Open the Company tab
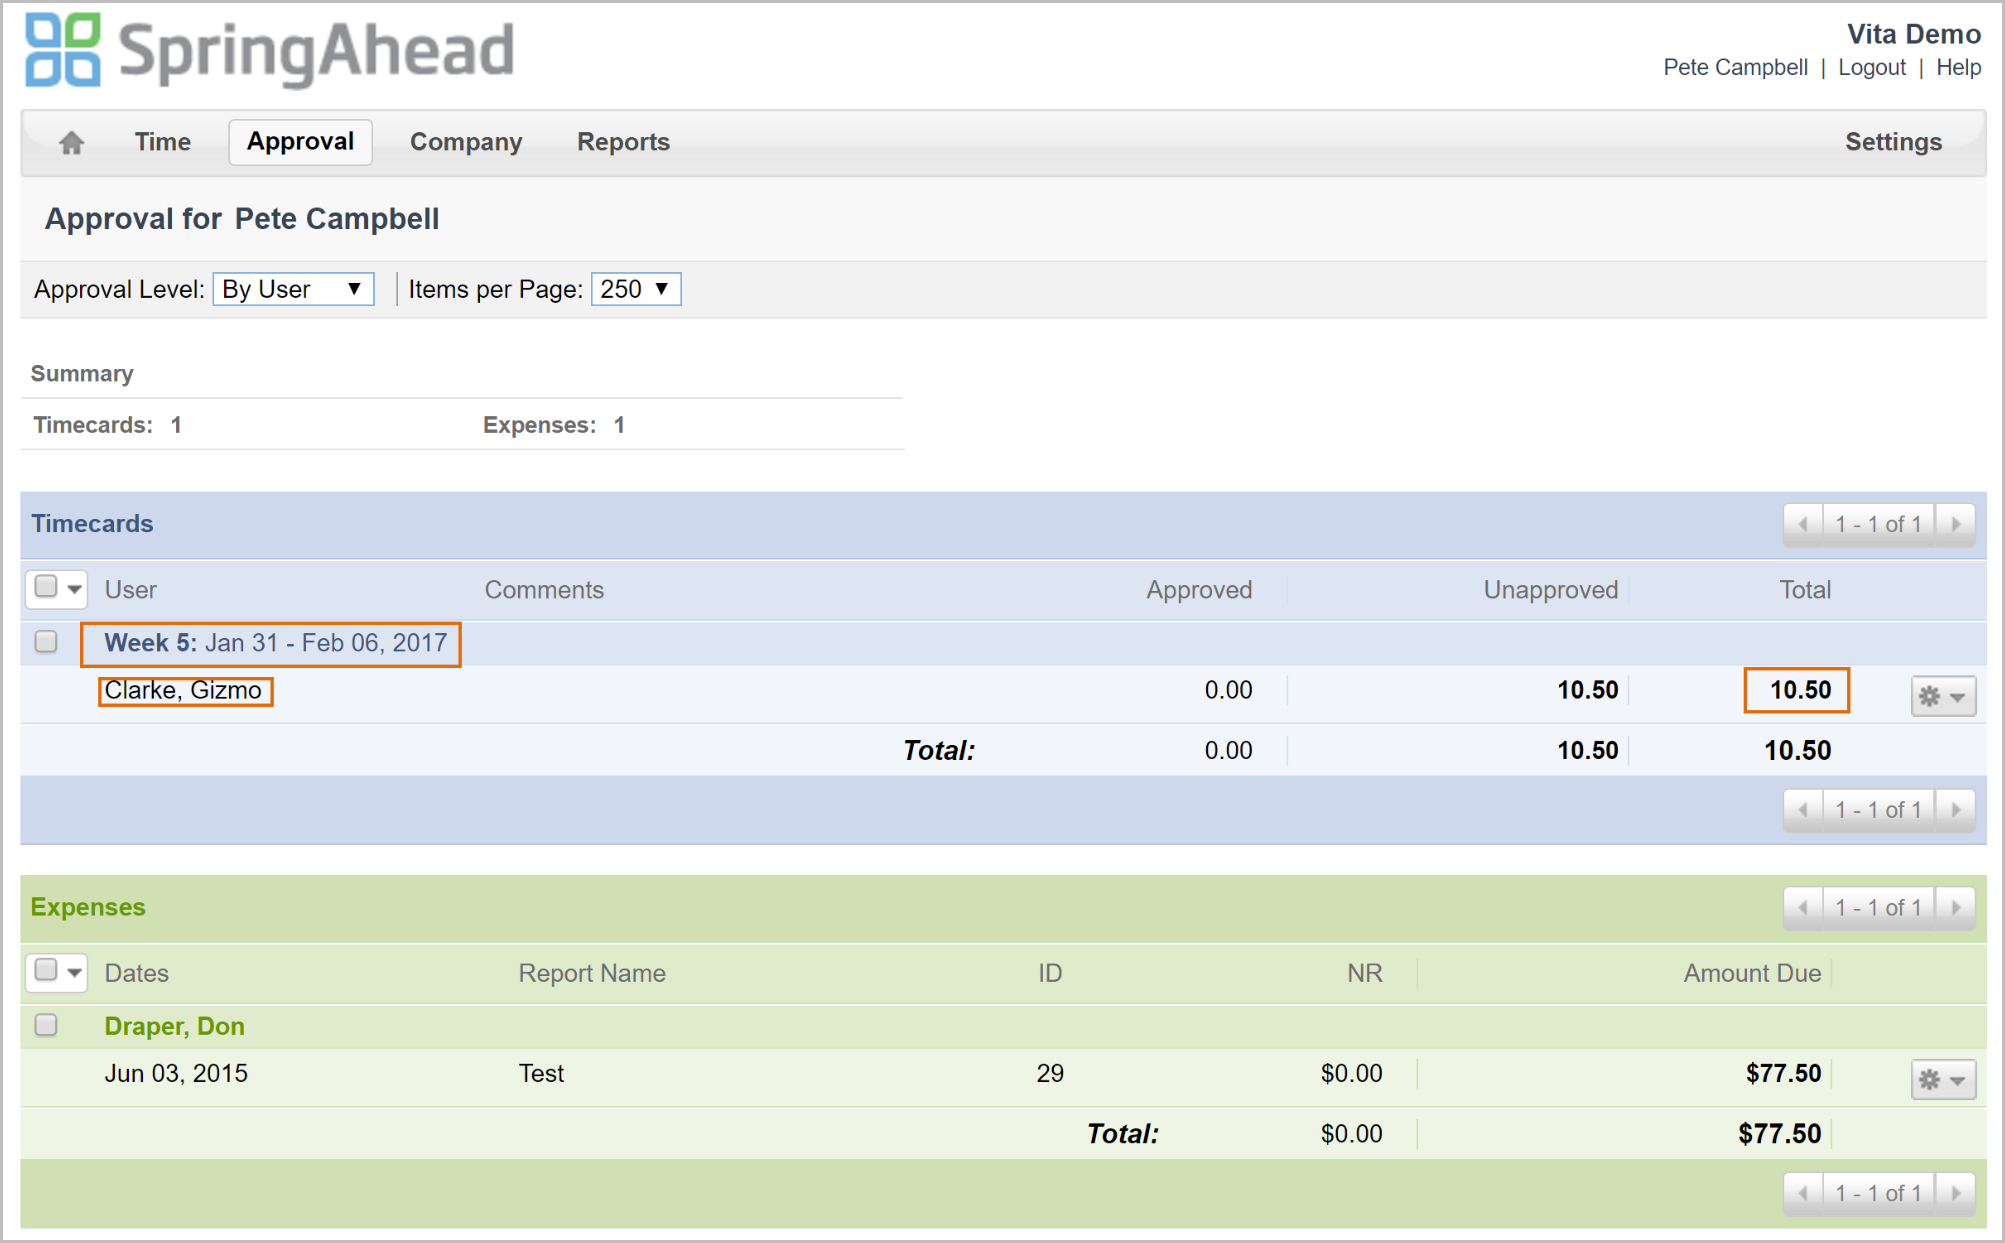The height and width of the screenshot is (1243, 2005). click(466, 142)
